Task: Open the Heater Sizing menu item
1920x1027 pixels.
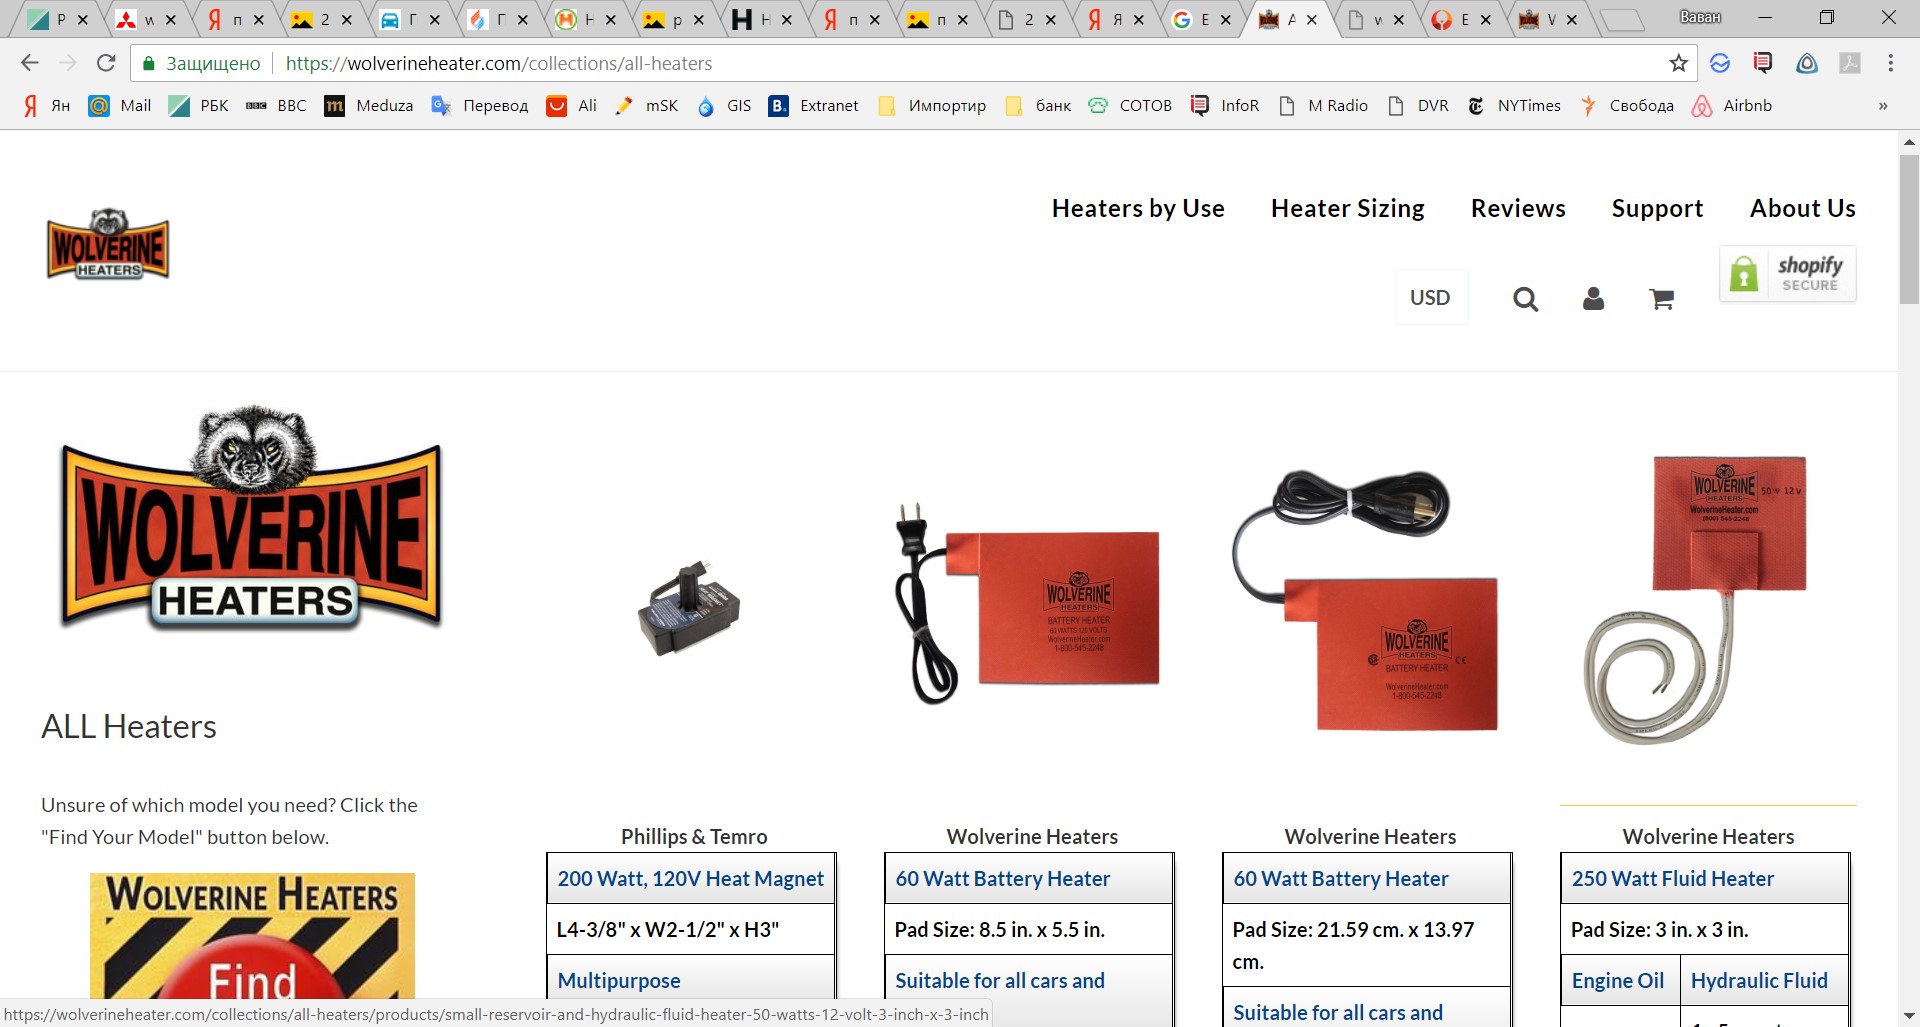Action: tap(1348, 208)
